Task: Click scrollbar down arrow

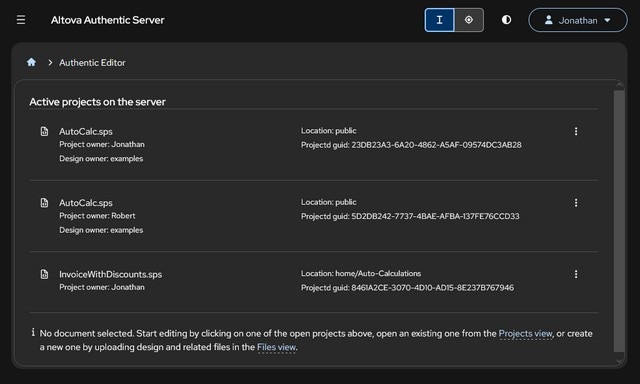Action: pyautogui.click(x=619, y=361)
